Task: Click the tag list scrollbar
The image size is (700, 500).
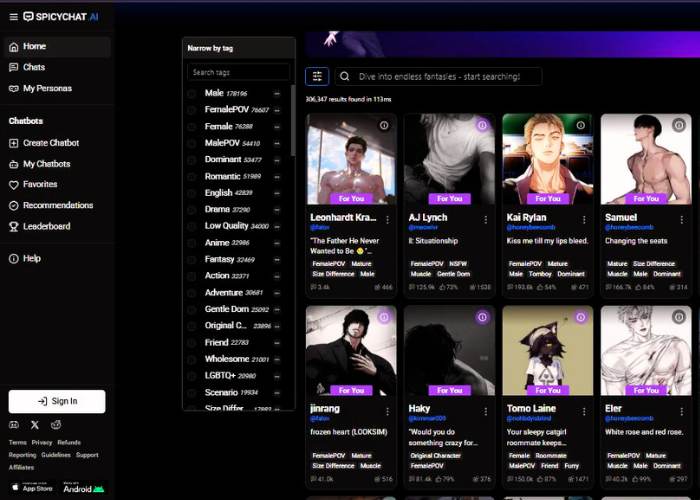Action: tap(293, 121)
